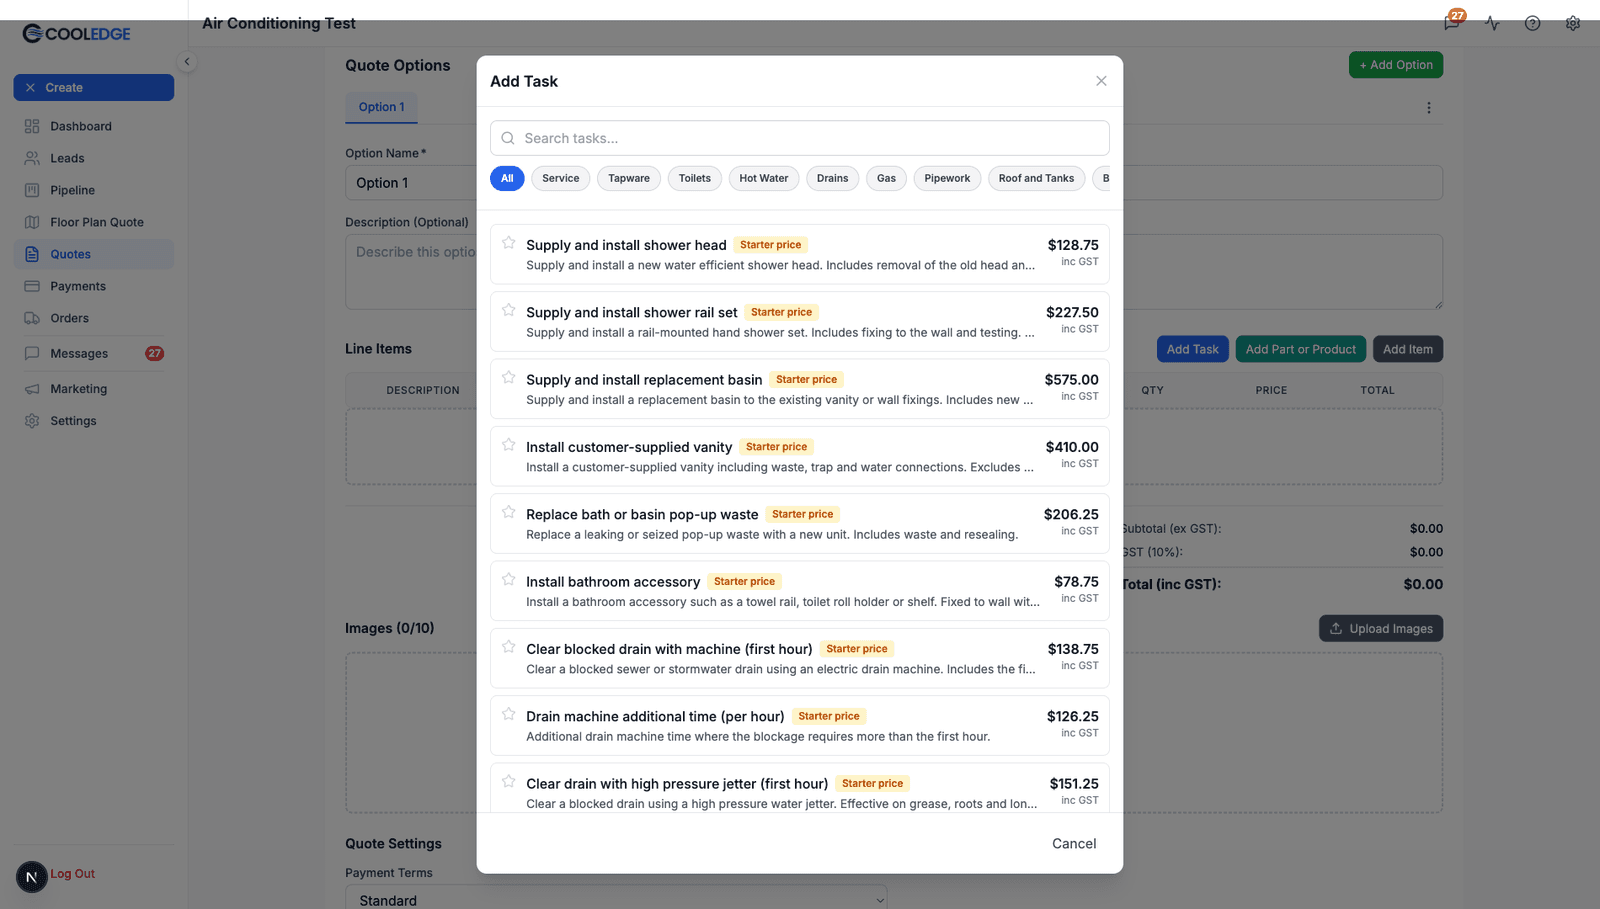Click the Create button in sidebar
1600x909 pixels.
[94, 87]
